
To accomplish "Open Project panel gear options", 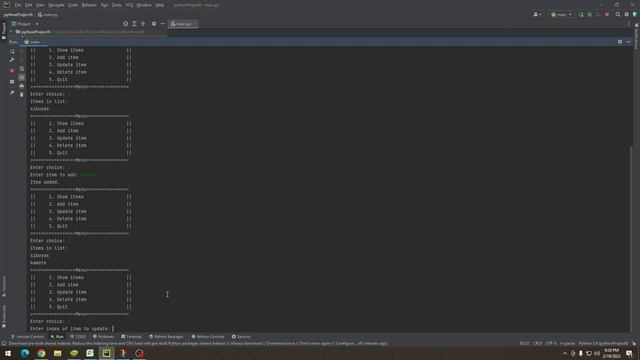I will (154, 24).
